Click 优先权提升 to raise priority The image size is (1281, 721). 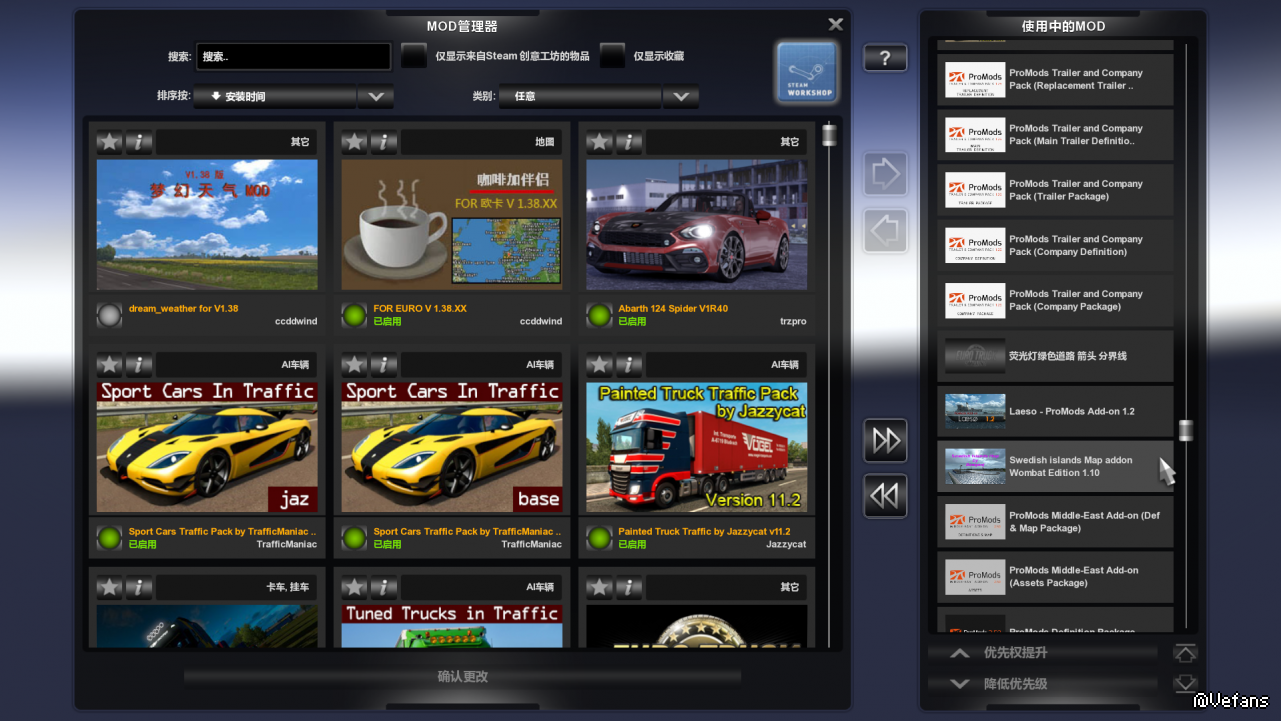click(x=1043, y=653)
